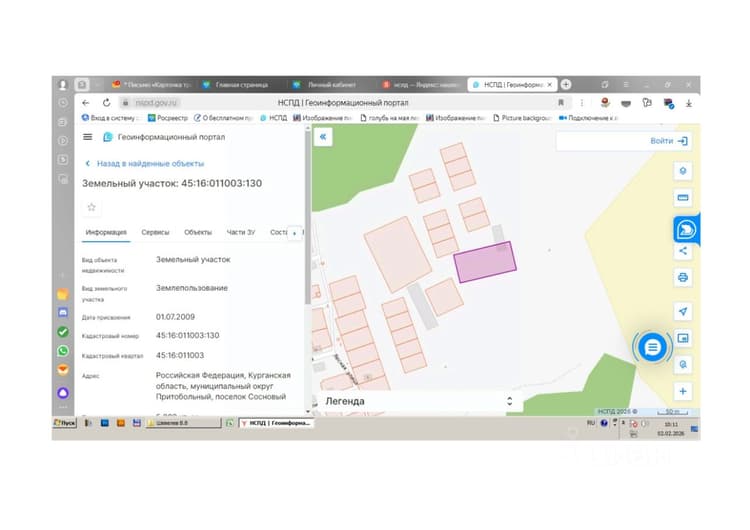
Task: Switch to the Объекты tab
Action: tap(198, 232)
